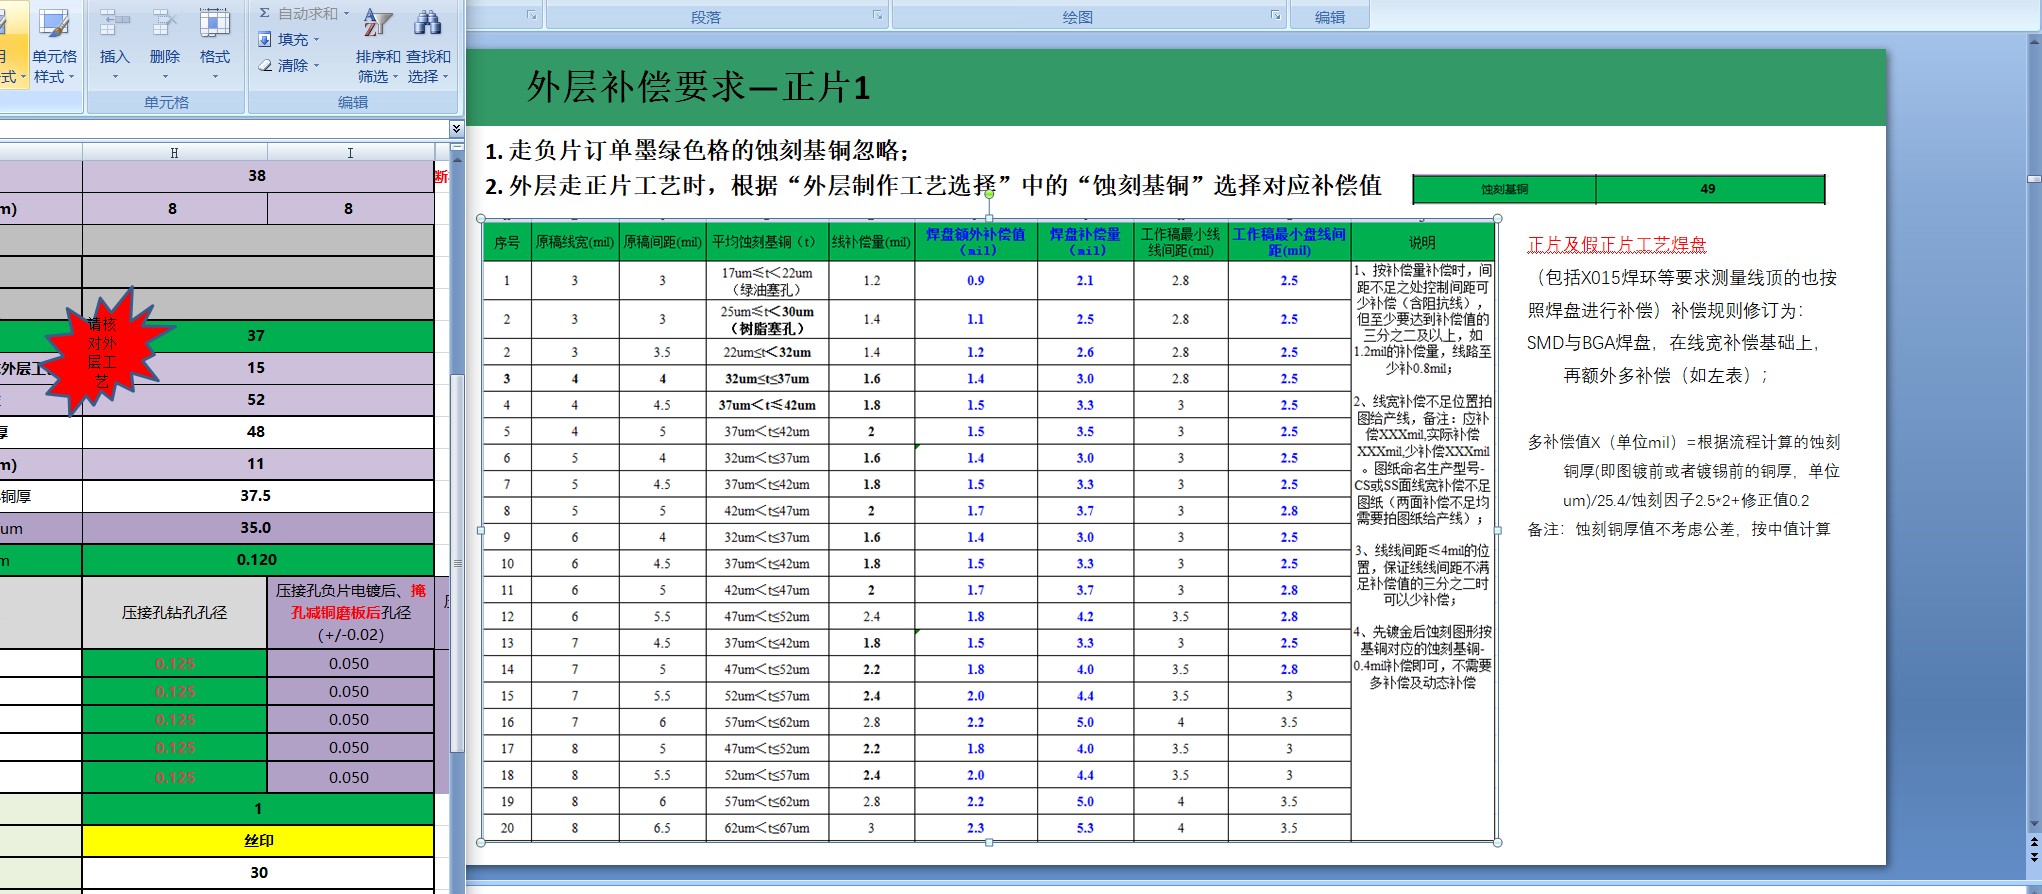
Task: Click the 5.3 value in the table
Action: pos(1085,828)
